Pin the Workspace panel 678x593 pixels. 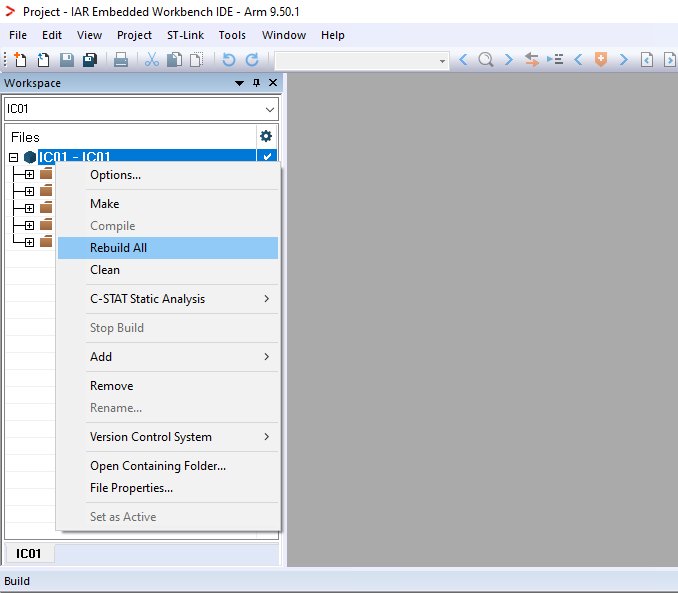click(256, 83)
